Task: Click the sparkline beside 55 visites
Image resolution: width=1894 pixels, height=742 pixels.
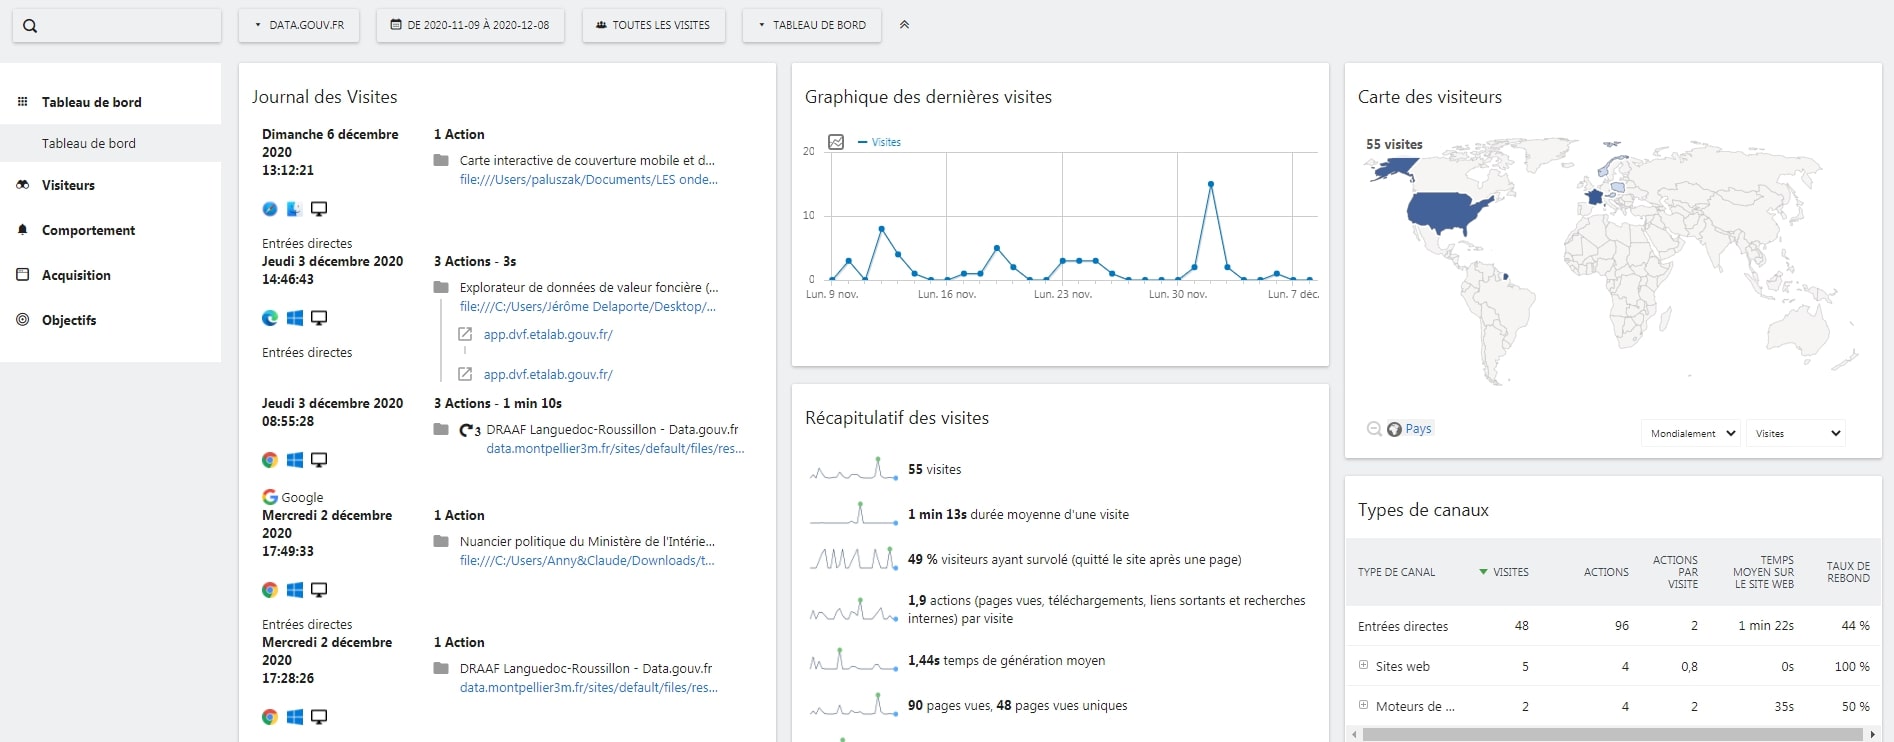Action: point(853,469)
